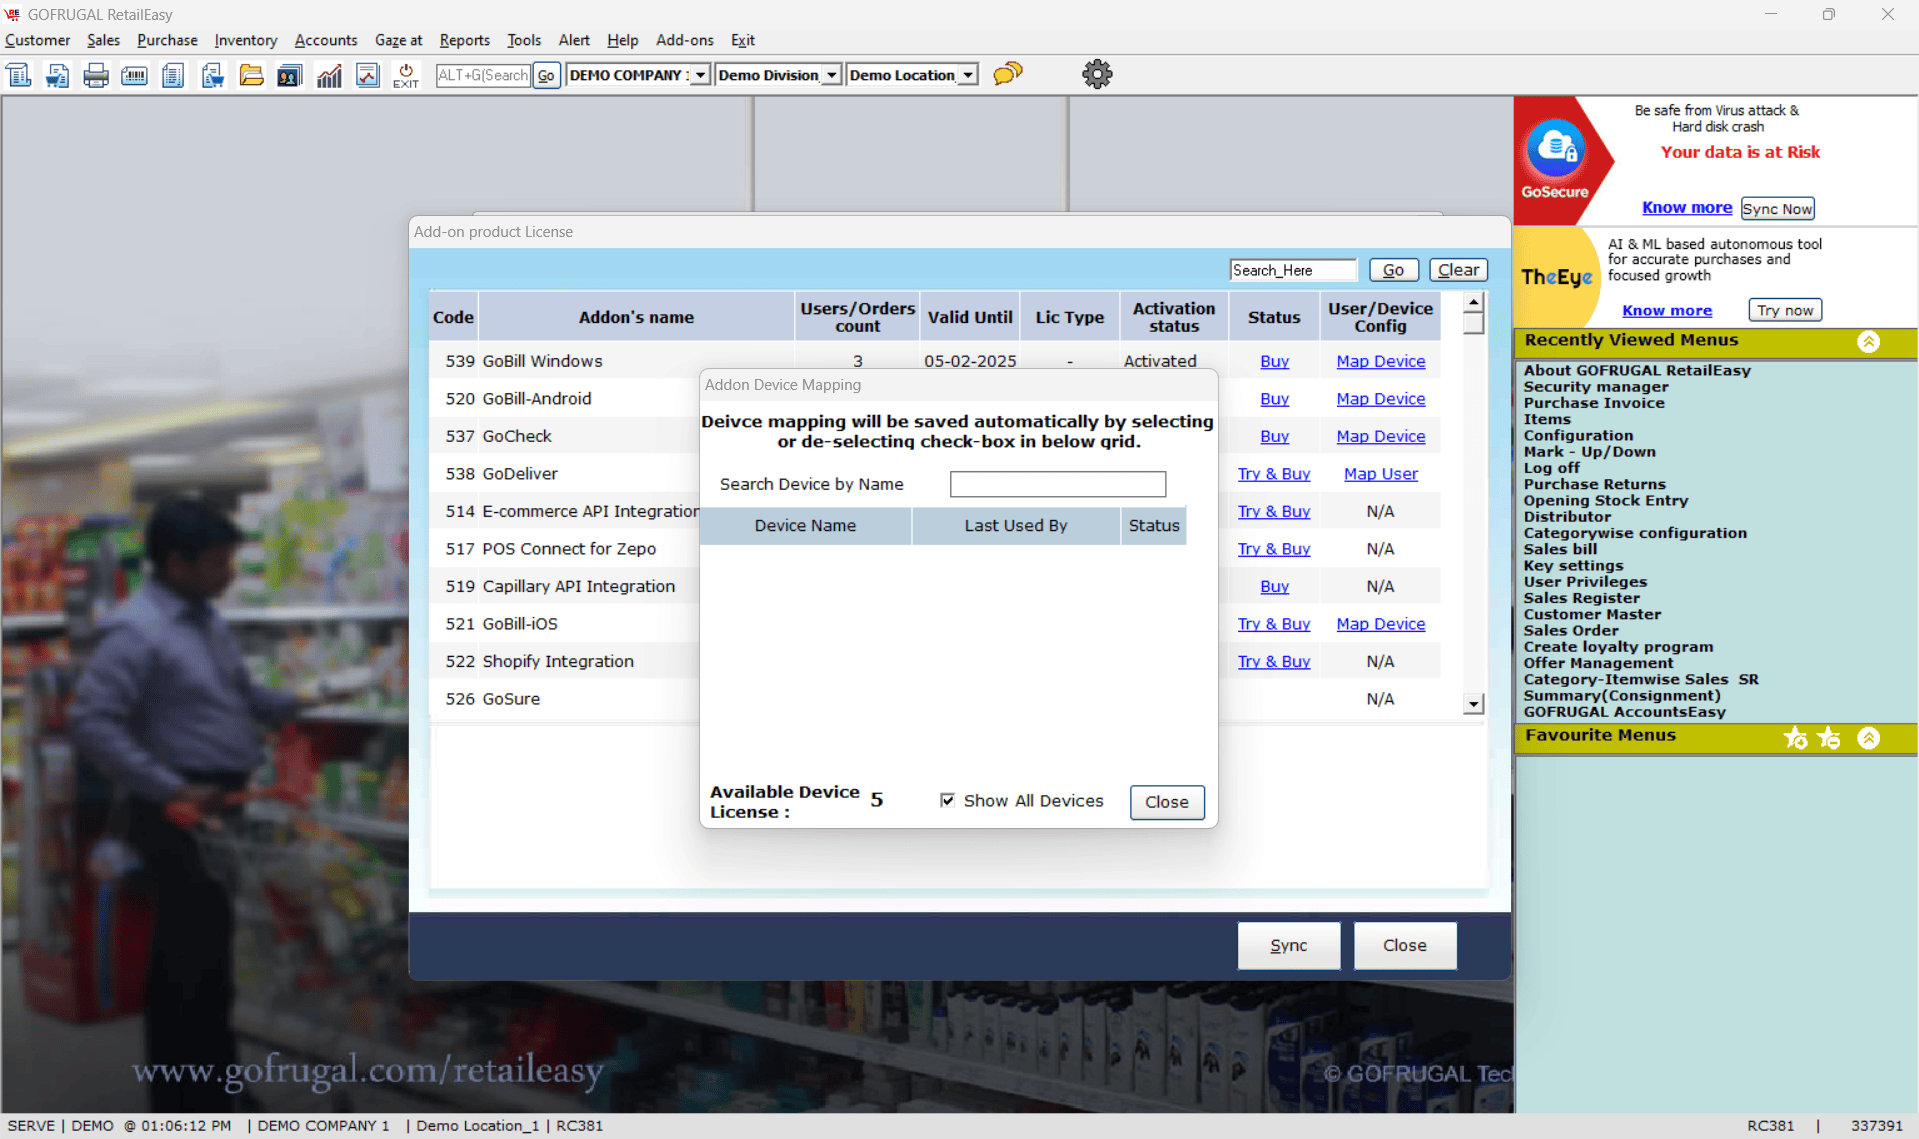This screenshot has width=1919, height=1139.
Task: Click the Clear button in the license window
Action: 1458,270
